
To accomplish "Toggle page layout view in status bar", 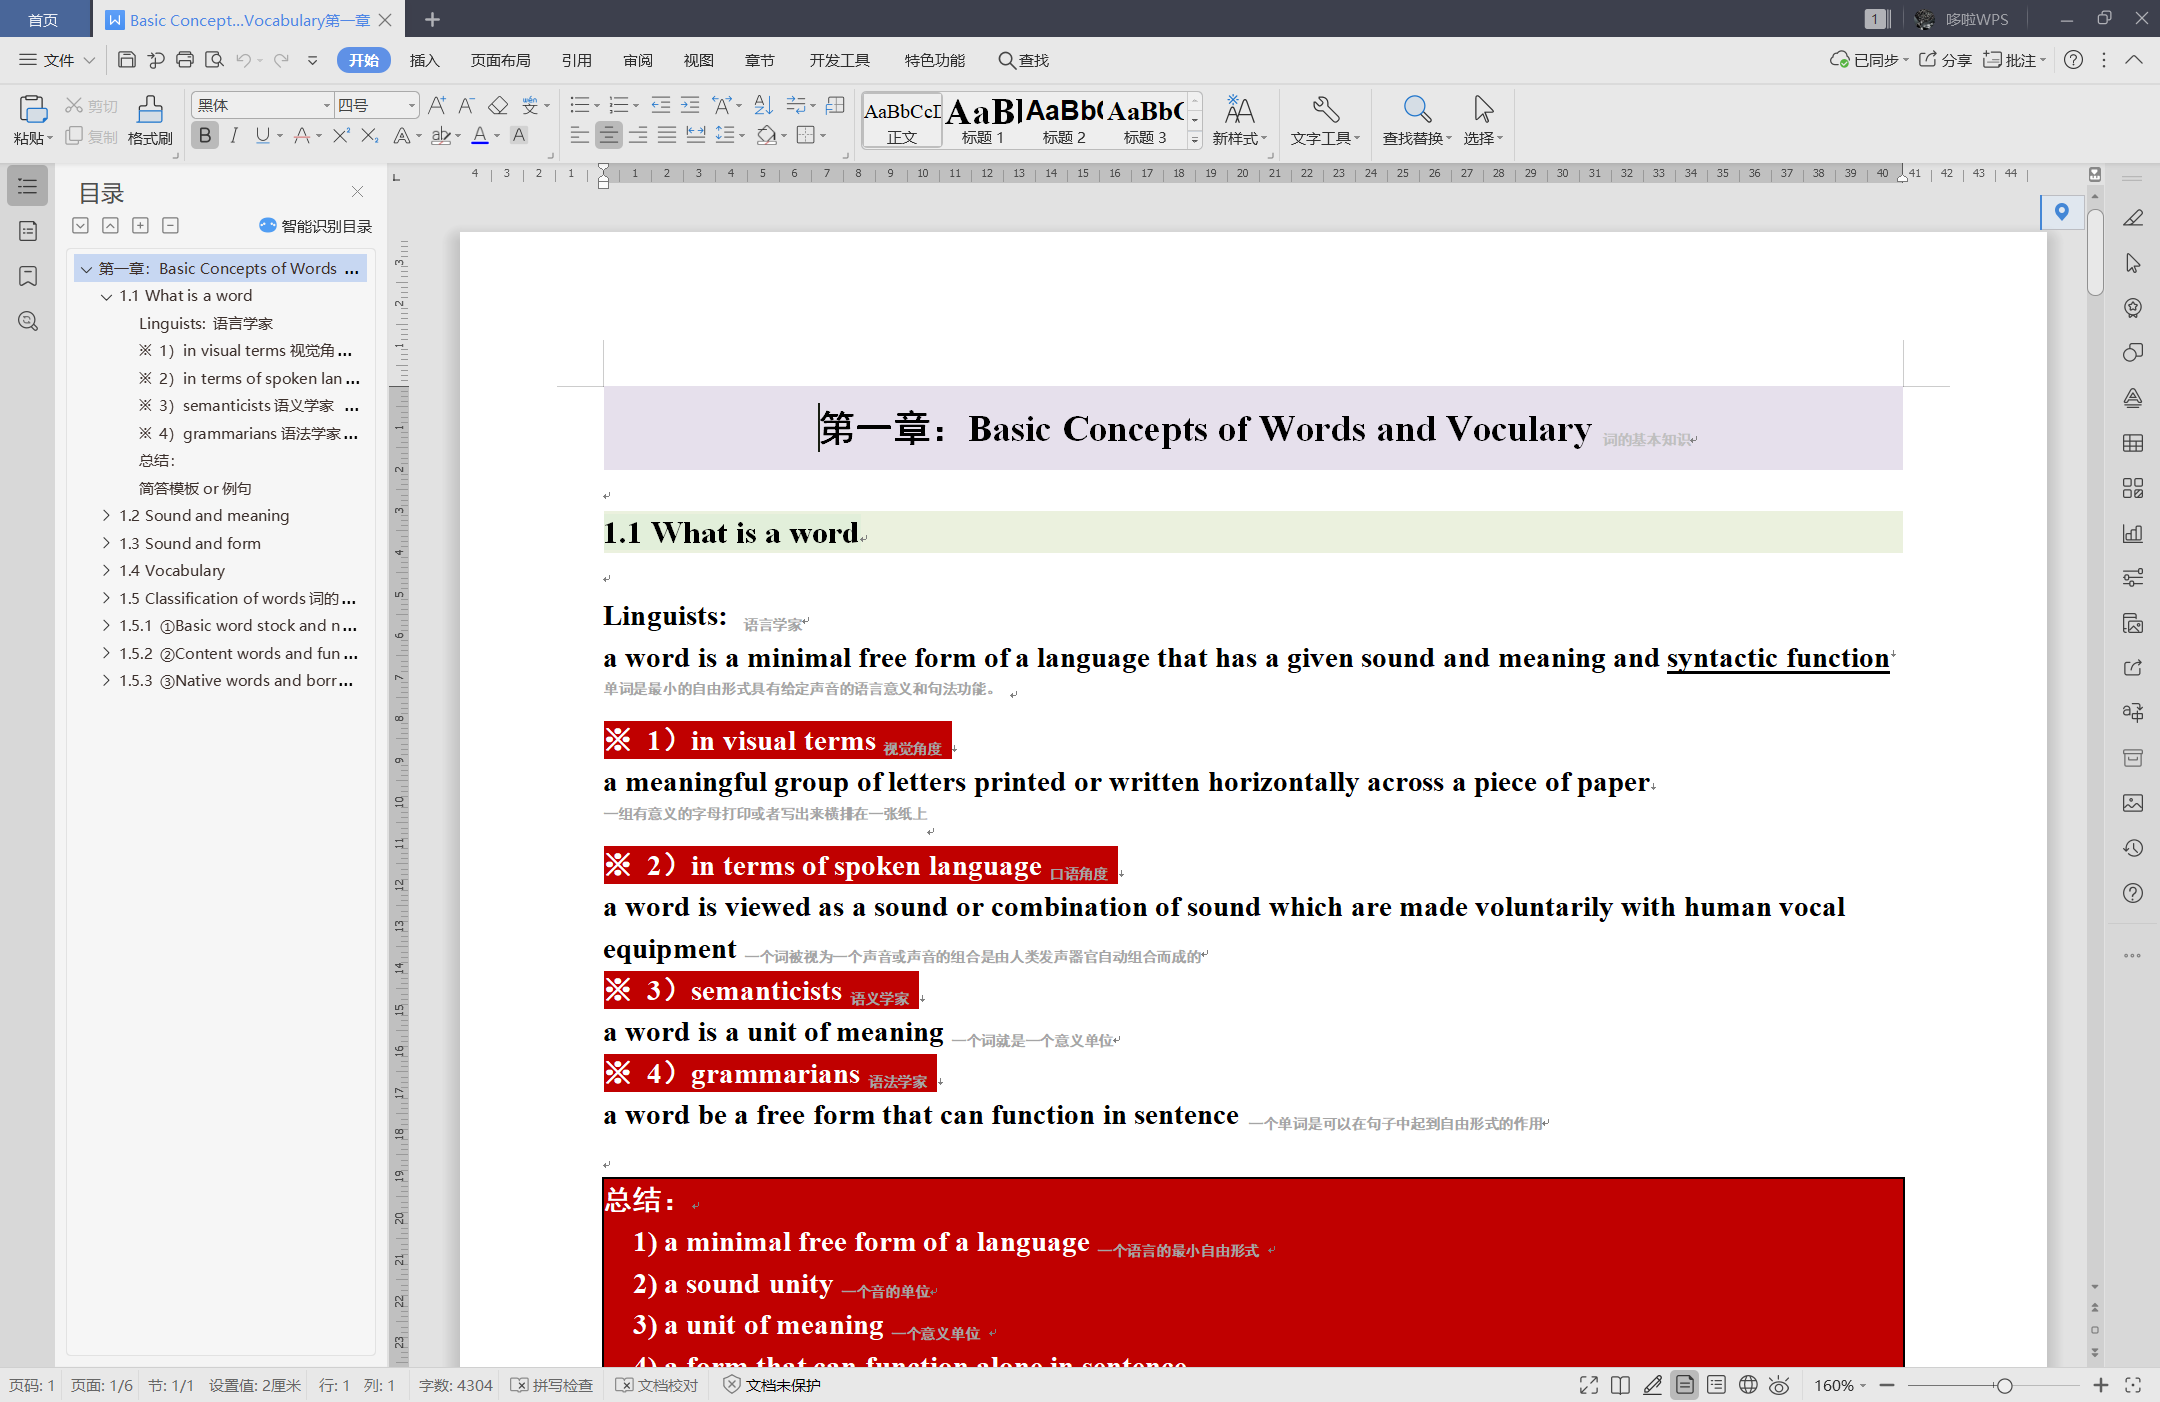I will pos(1685,1385).
